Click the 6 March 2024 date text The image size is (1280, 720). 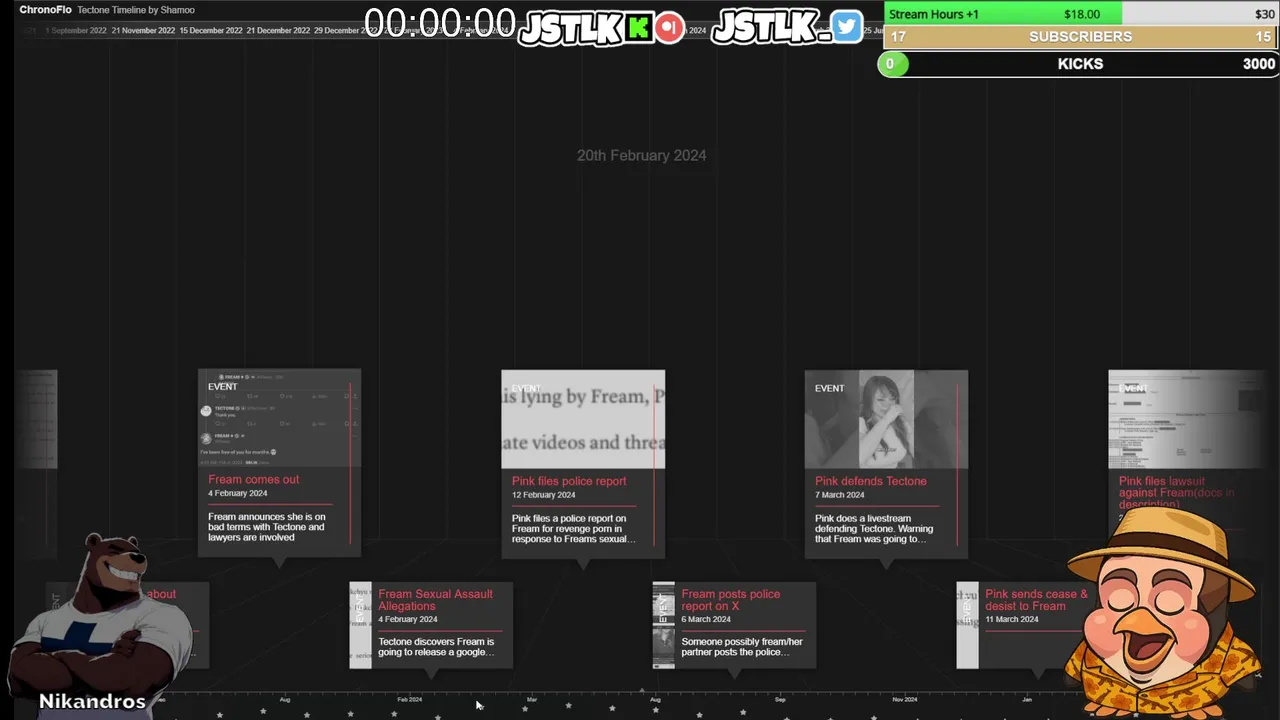[x=706, y=619]
